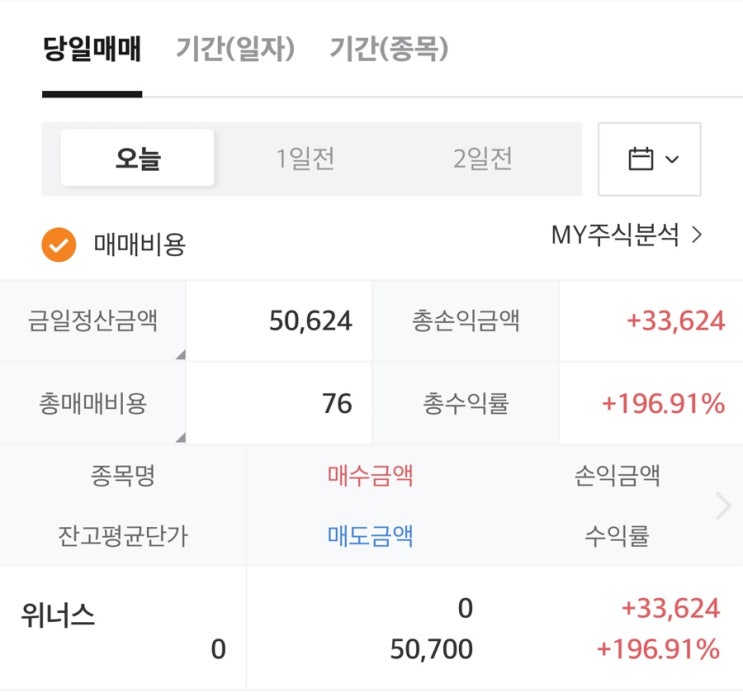Switch to the 기간(종목) tab

(x=389, y=48)
